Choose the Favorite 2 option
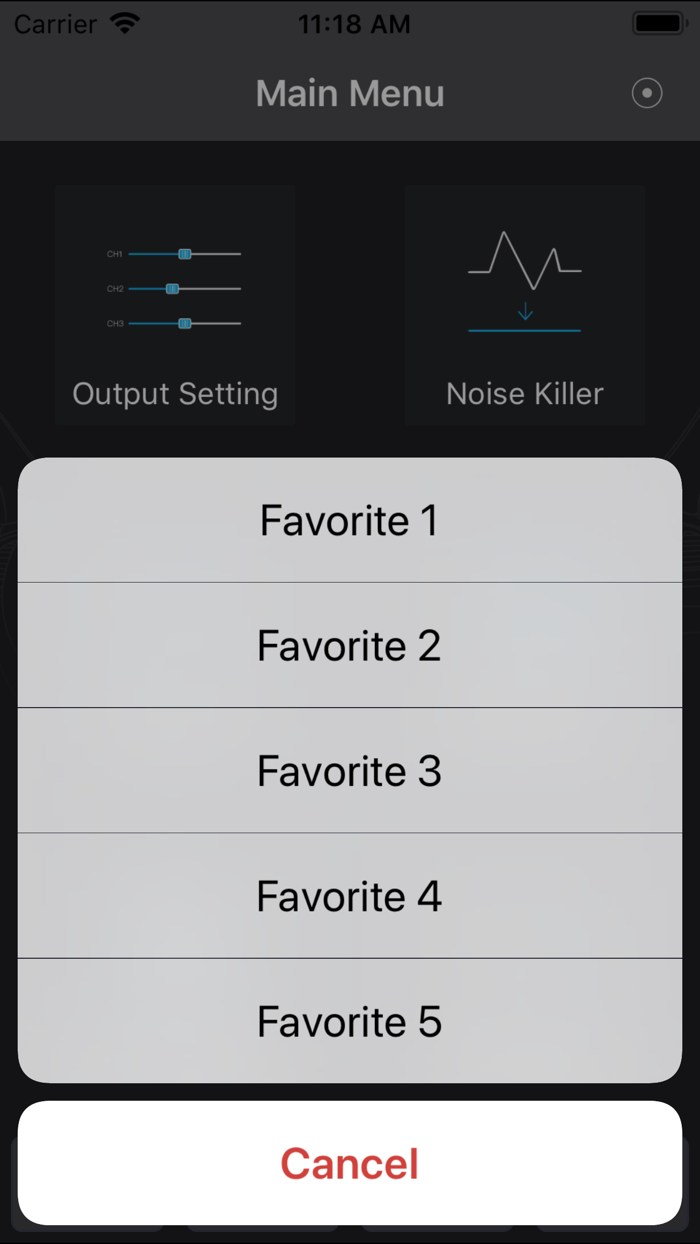Viewport: 700px width, 1244px height. (x=350, y=646)
